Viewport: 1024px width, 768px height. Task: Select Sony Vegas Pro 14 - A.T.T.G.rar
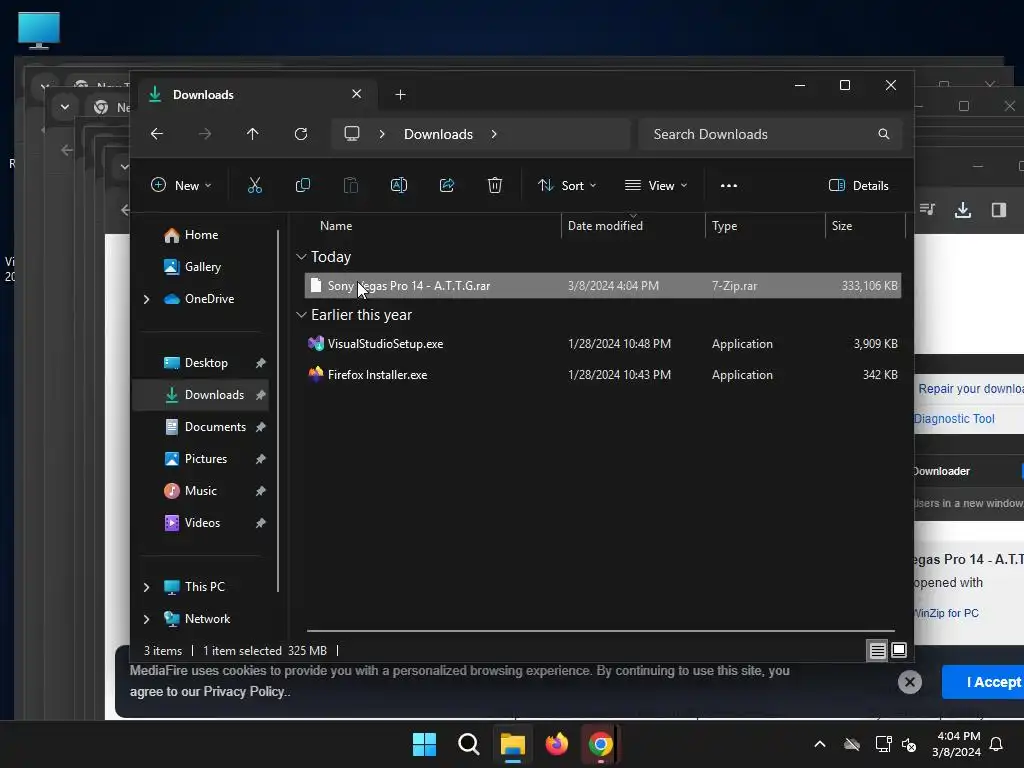pos(602,286)
